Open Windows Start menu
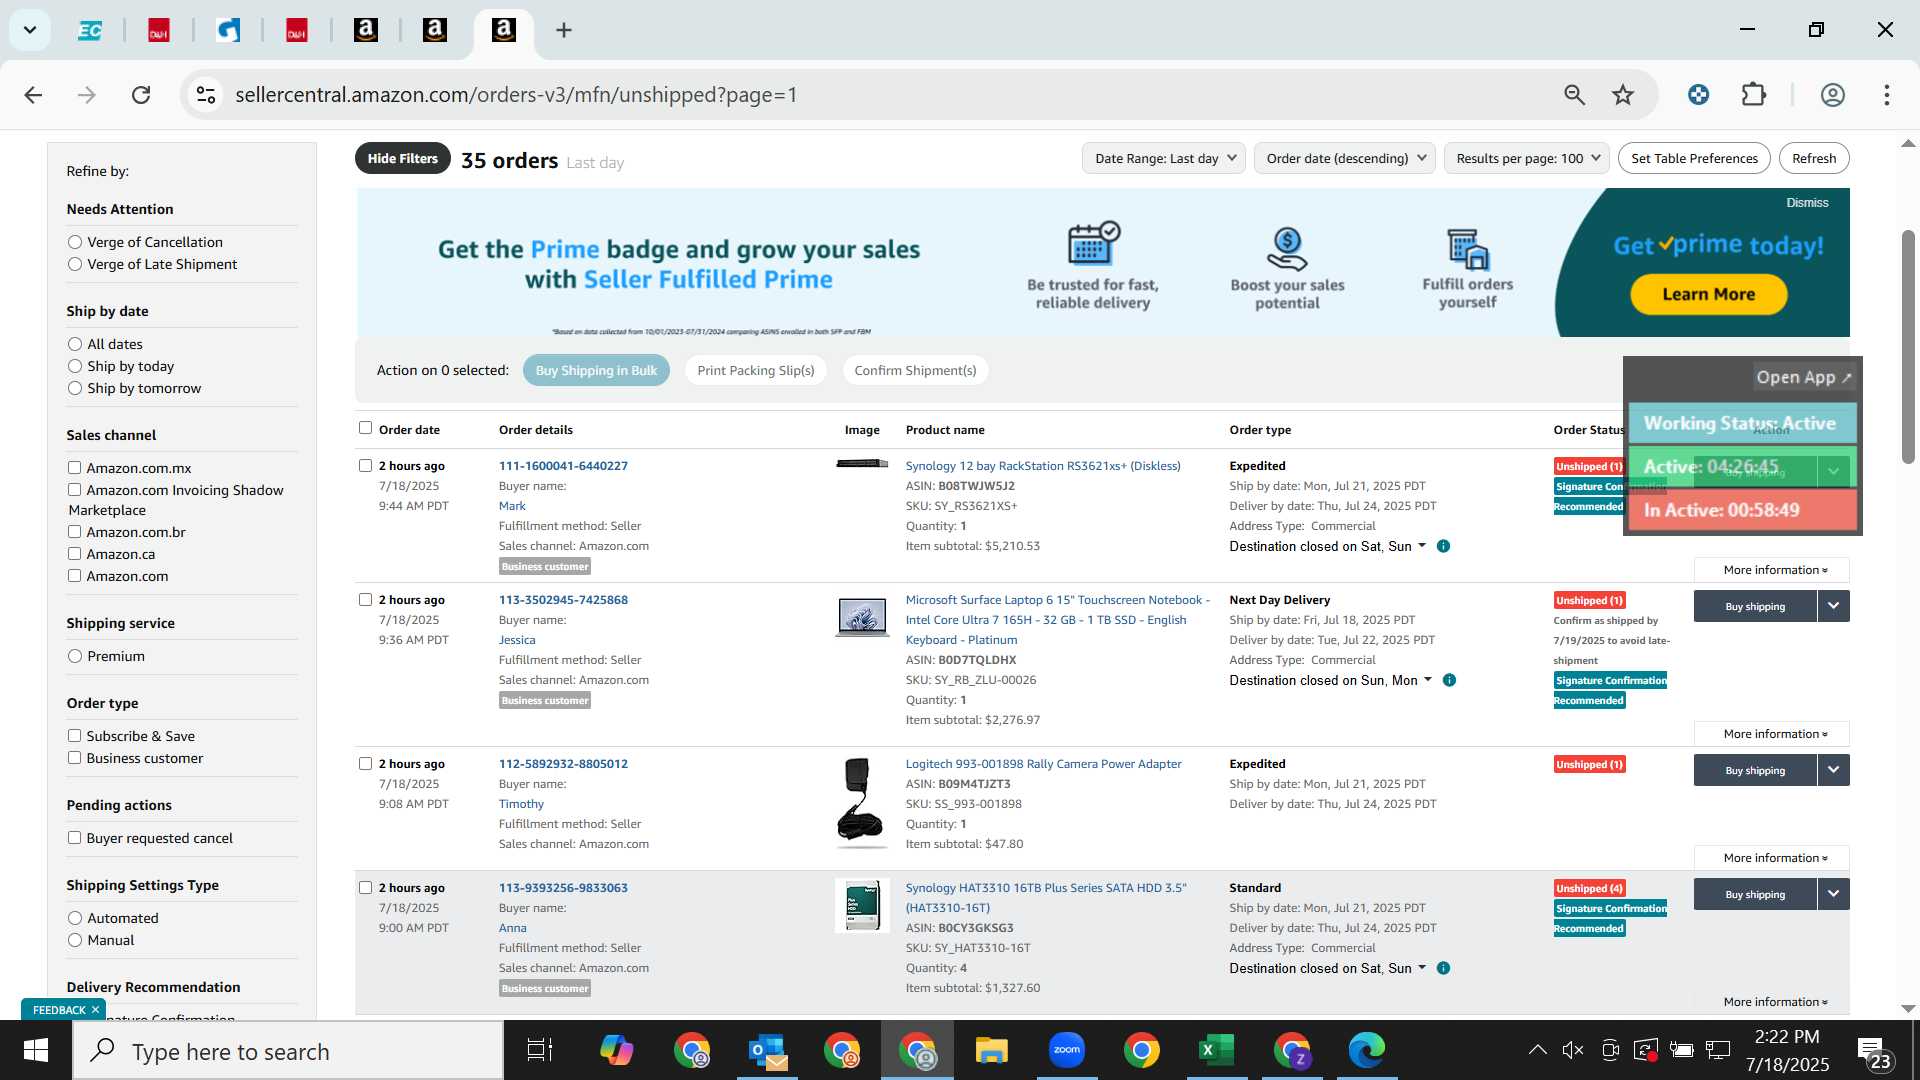 (x=36, y=1051)
